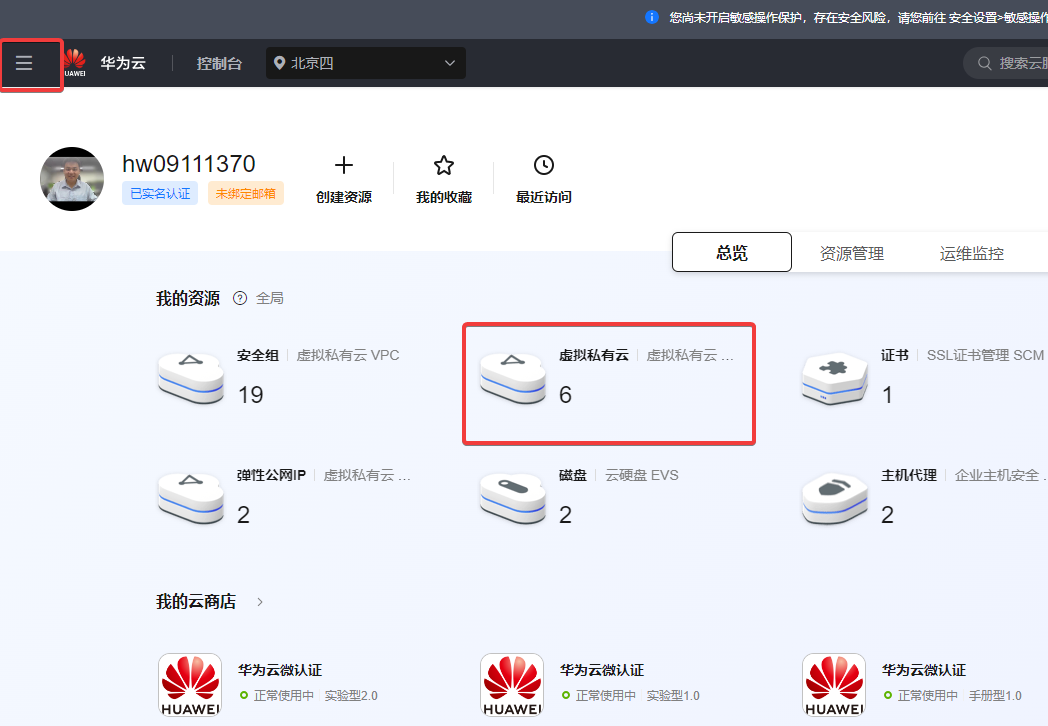
Task: Open the 证书 resource title
Action: [x=894, y=355]
